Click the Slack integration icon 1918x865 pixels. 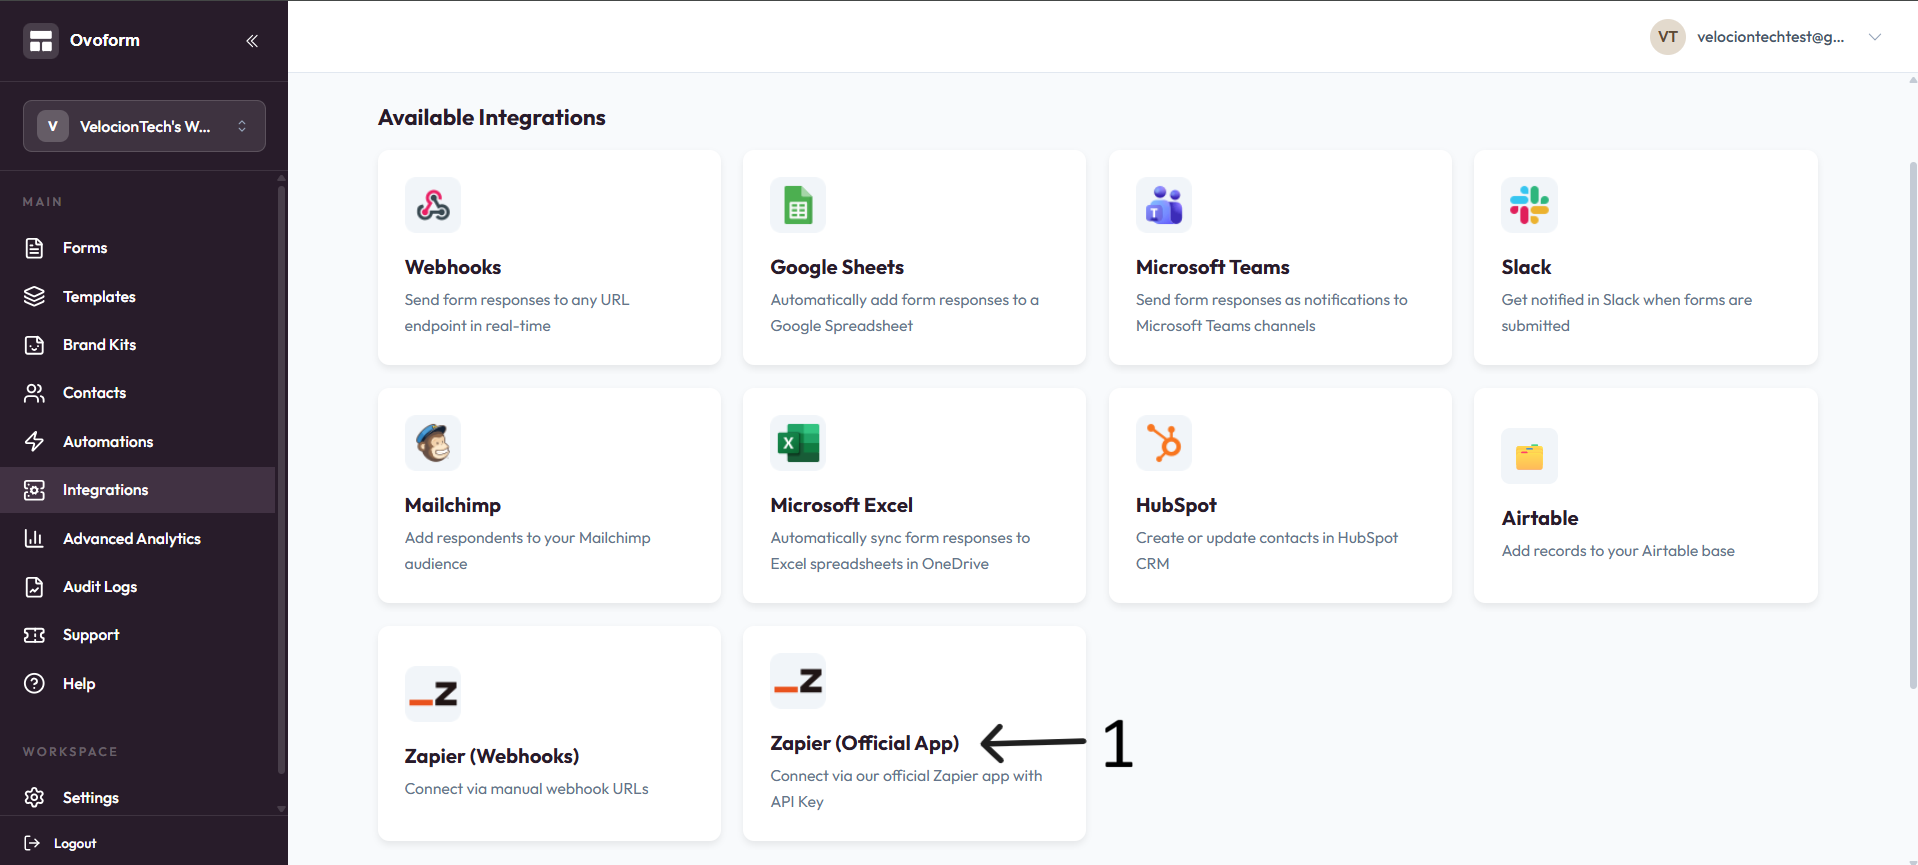pos(1529,205)
